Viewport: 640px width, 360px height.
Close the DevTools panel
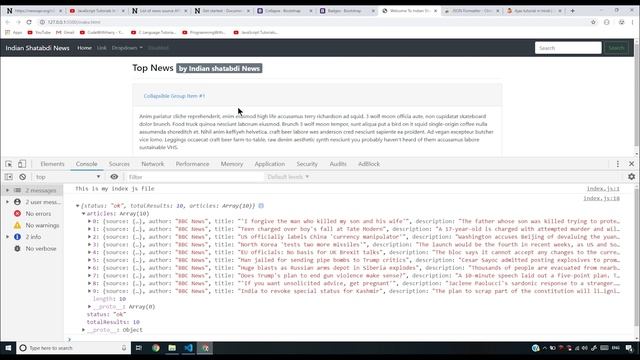(631, 164)
